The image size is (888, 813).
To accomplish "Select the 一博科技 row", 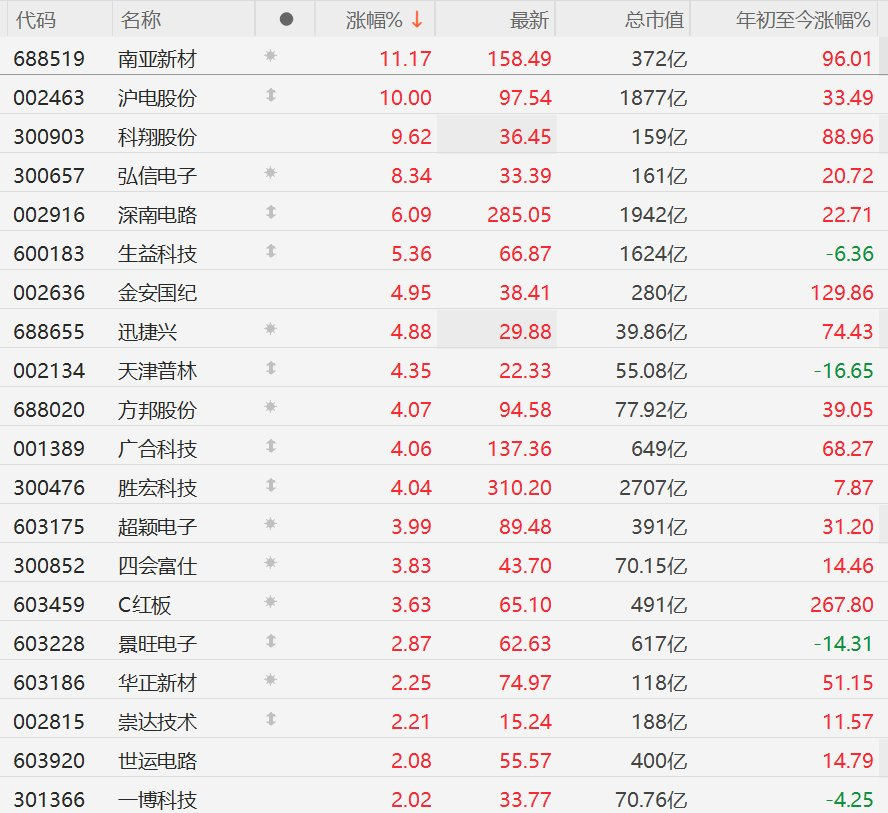I will pos(157,800).
